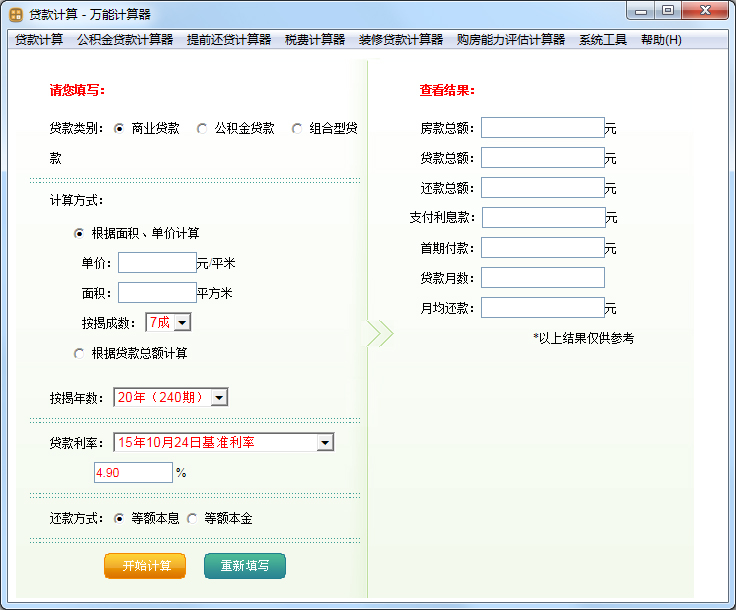Image resolution: width=736 pixels, height=610 pixels.
Task: Open the 按揭成数 dropdown
Action: pyautogui.click(x=169, y=322)
